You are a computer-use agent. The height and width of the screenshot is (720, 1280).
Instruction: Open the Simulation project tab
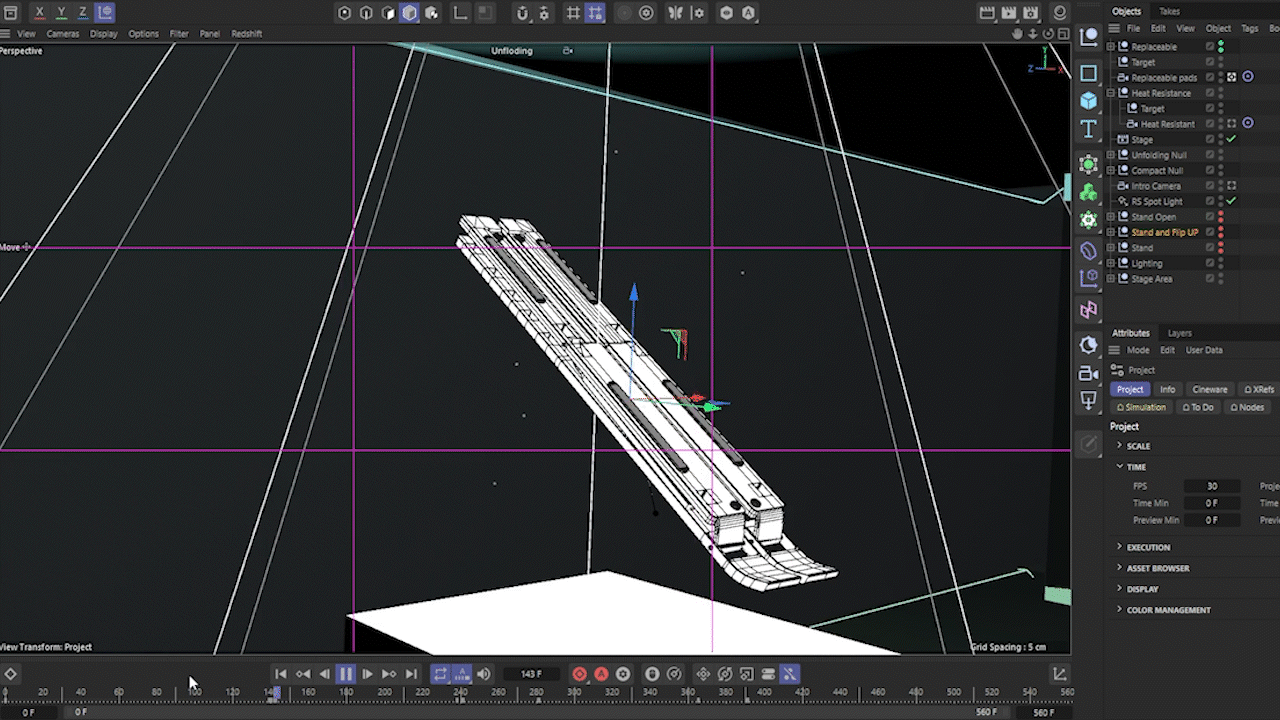[1141, 407]
